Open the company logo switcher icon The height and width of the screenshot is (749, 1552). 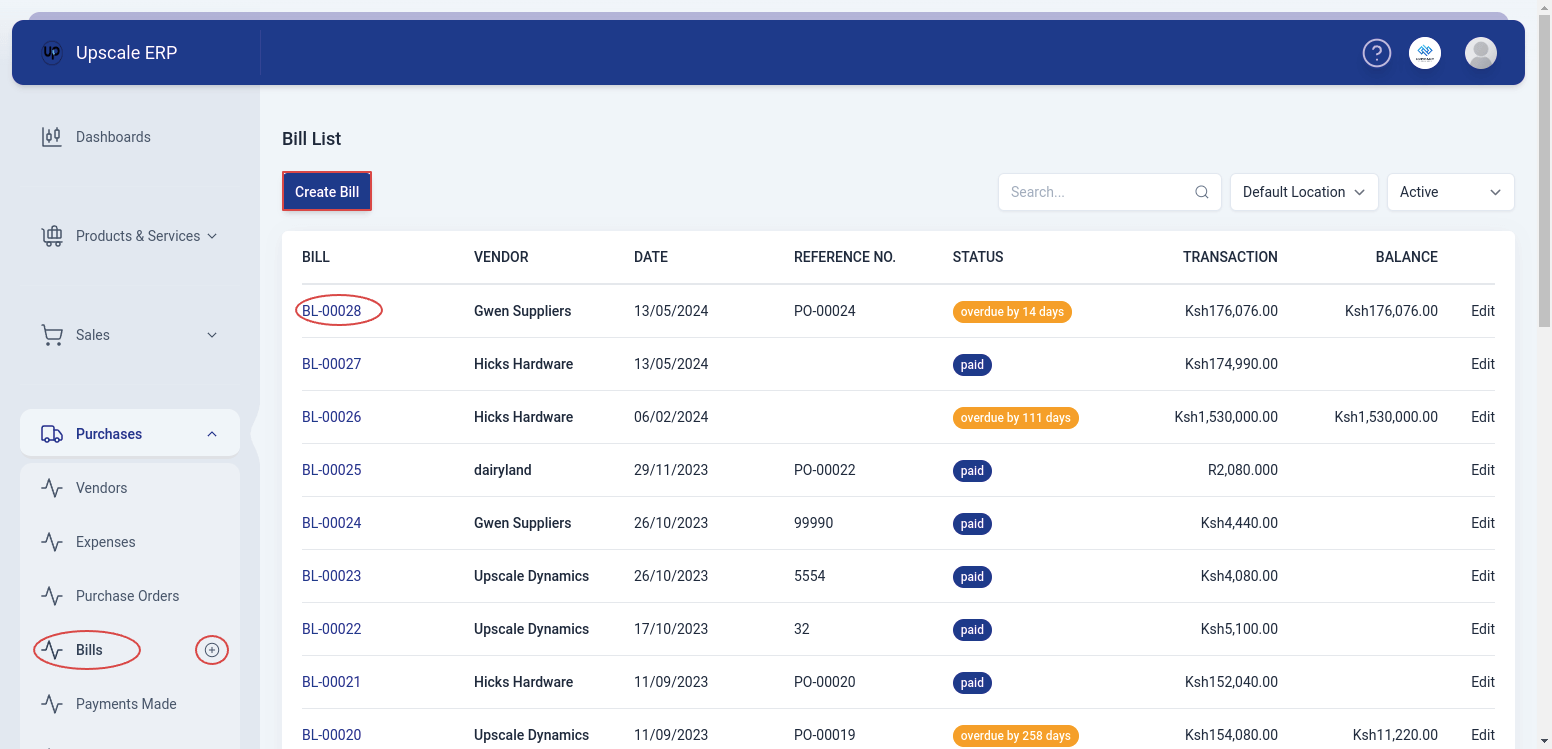1425,53
